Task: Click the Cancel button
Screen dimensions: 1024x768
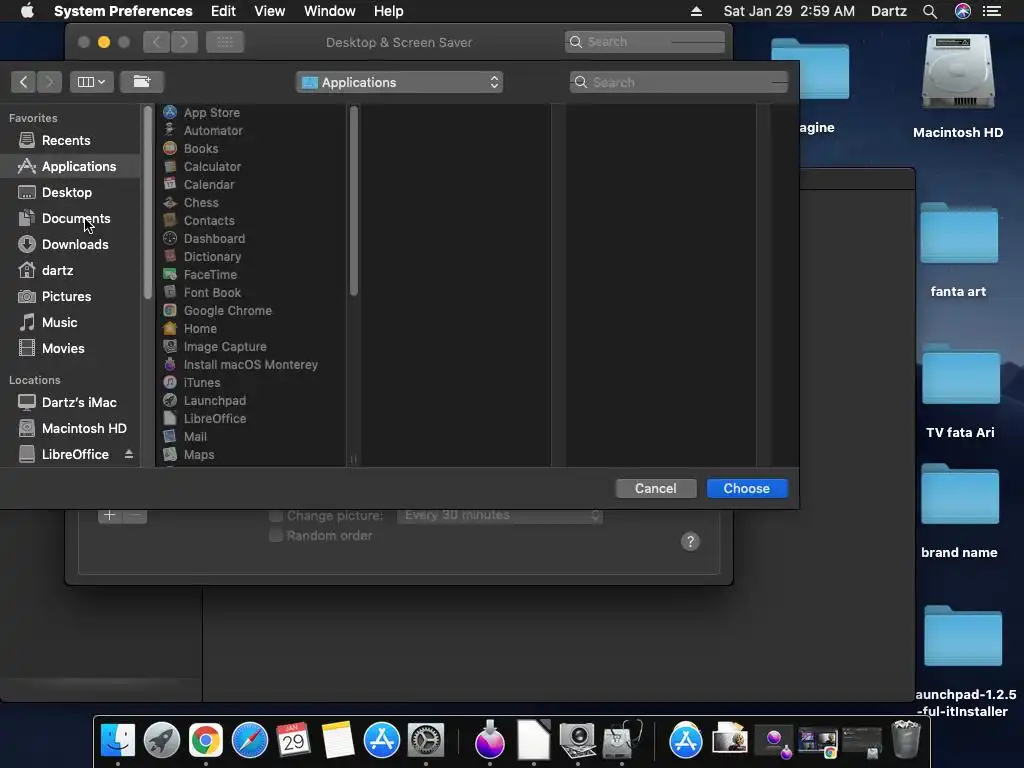Action: tap(656, 488)
